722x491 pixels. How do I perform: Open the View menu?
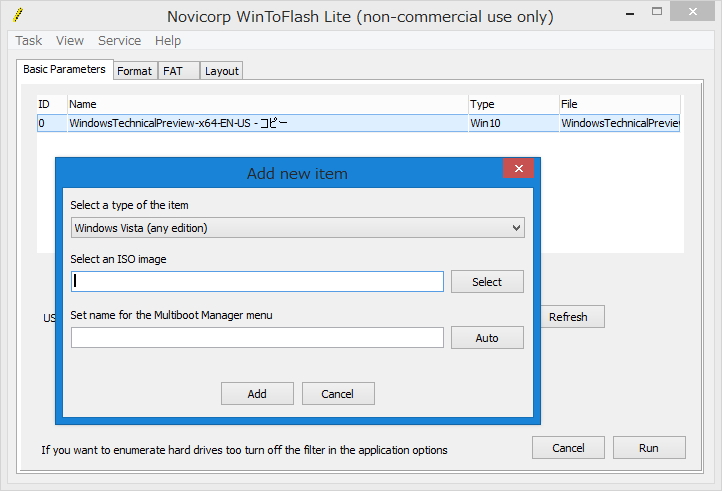coord(70,41)
